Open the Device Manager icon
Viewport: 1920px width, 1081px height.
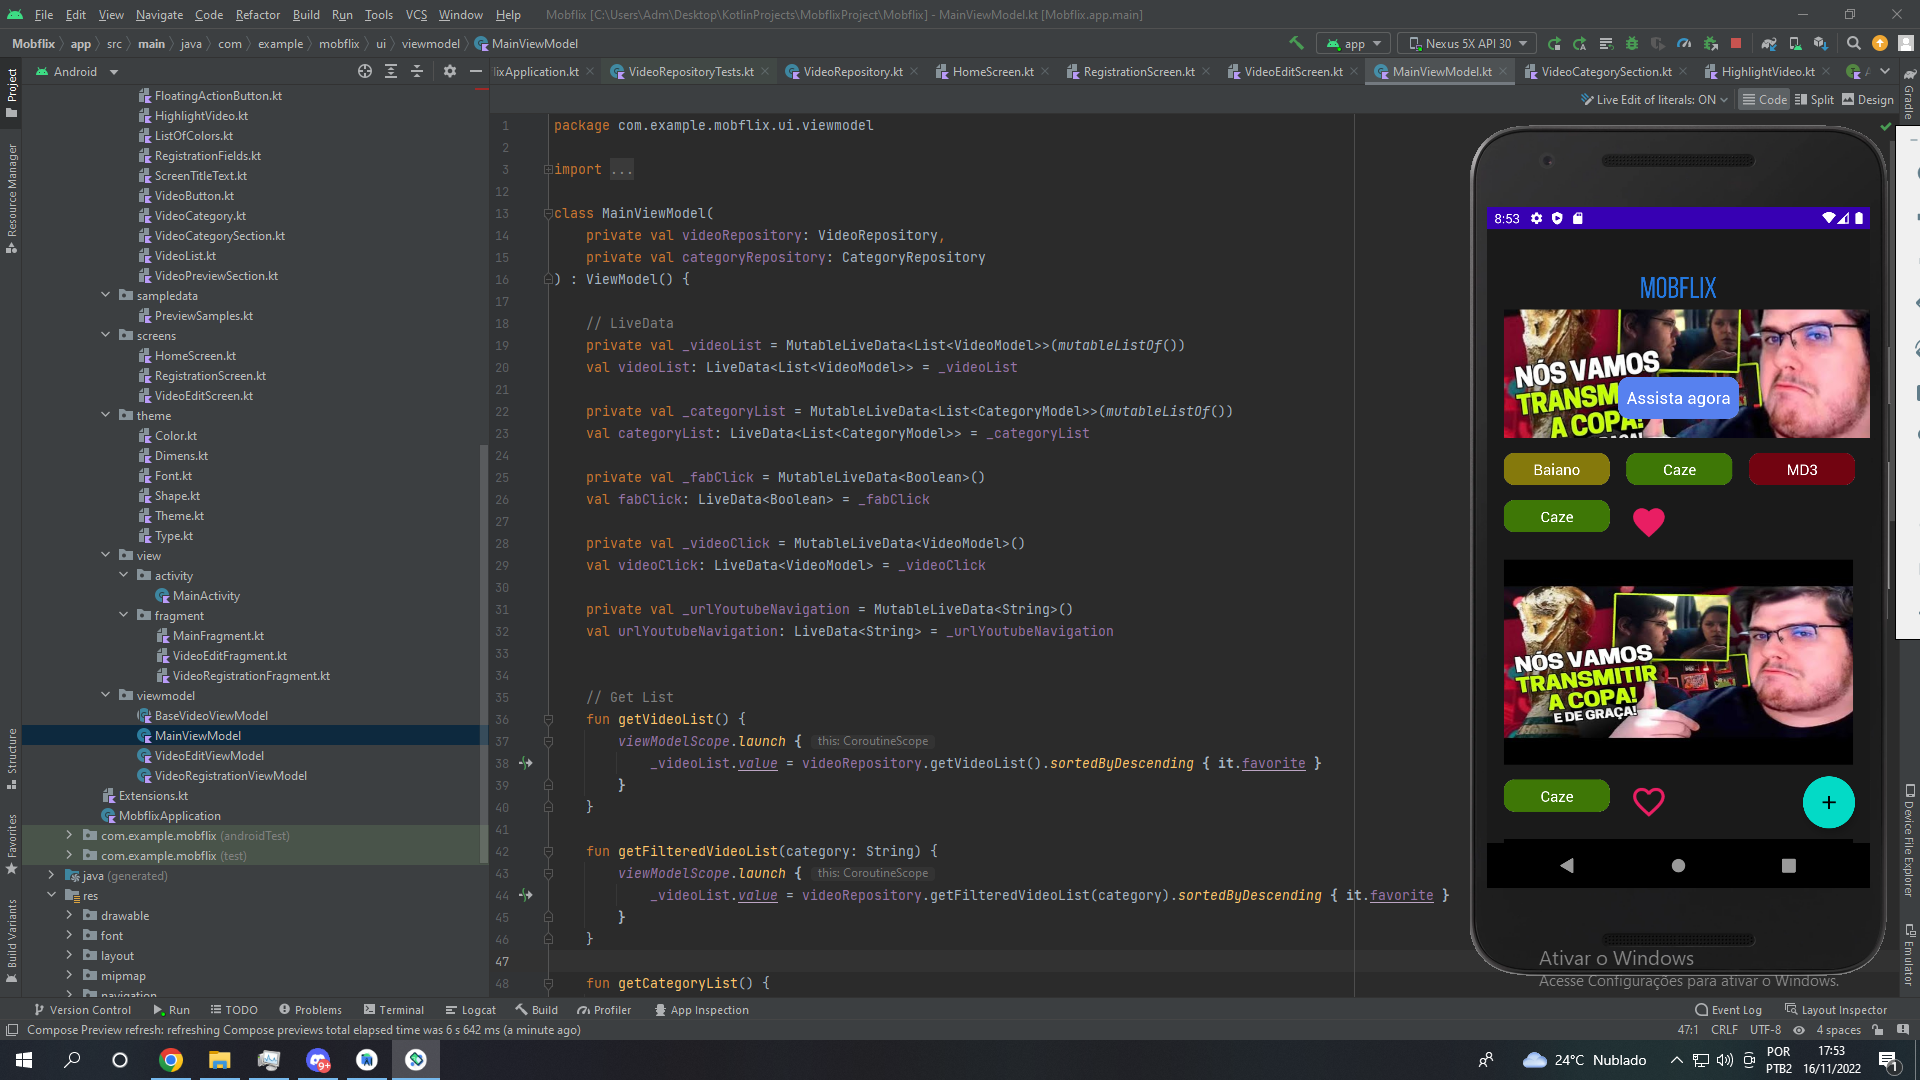click(1795, 44)
